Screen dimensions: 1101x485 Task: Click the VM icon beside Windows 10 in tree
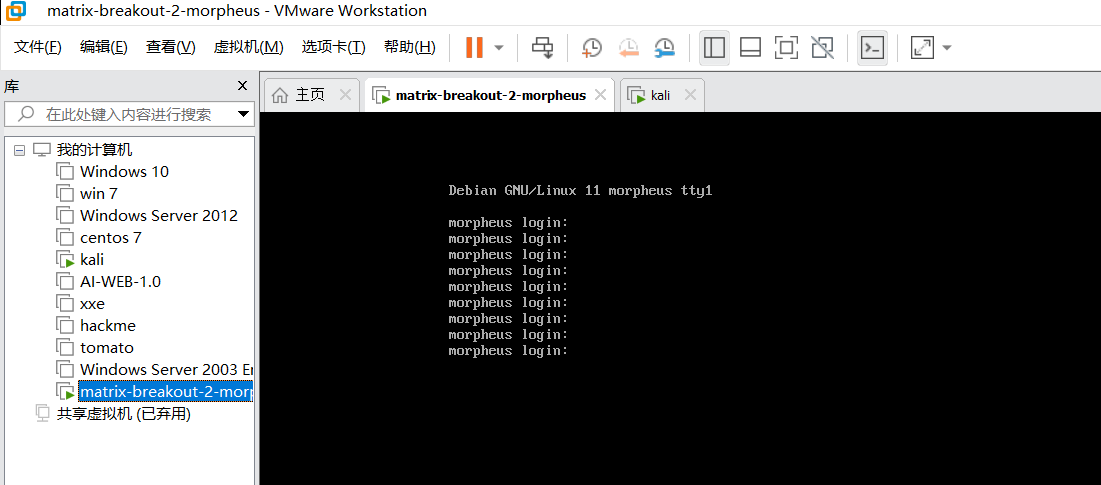[65, 171]
